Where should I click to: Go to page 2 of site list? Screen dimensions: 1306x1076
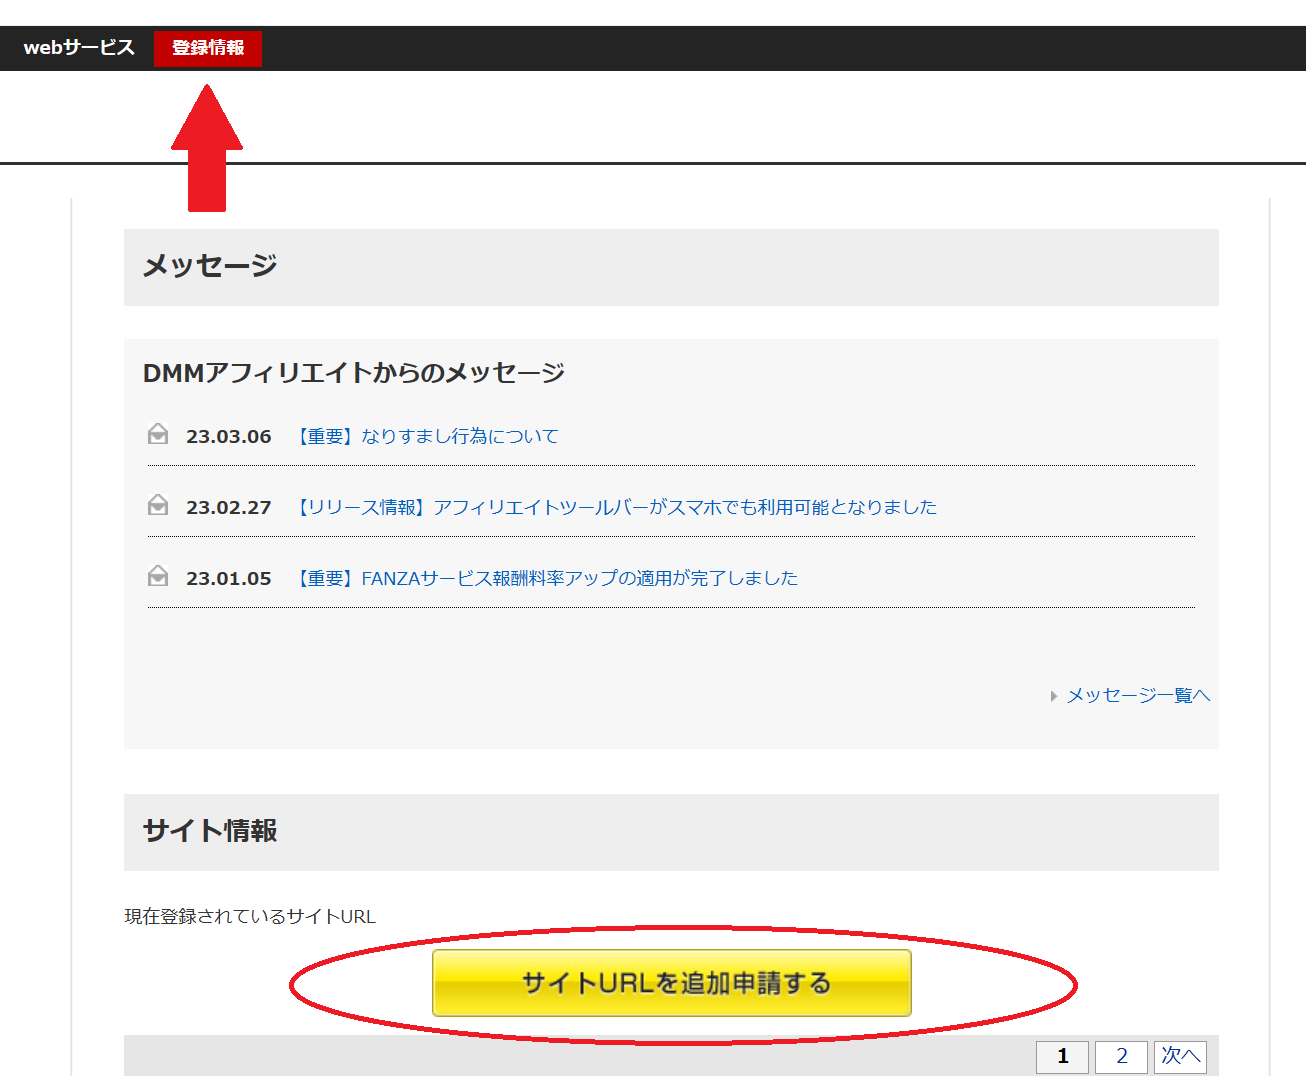tap(1121, 1056)
